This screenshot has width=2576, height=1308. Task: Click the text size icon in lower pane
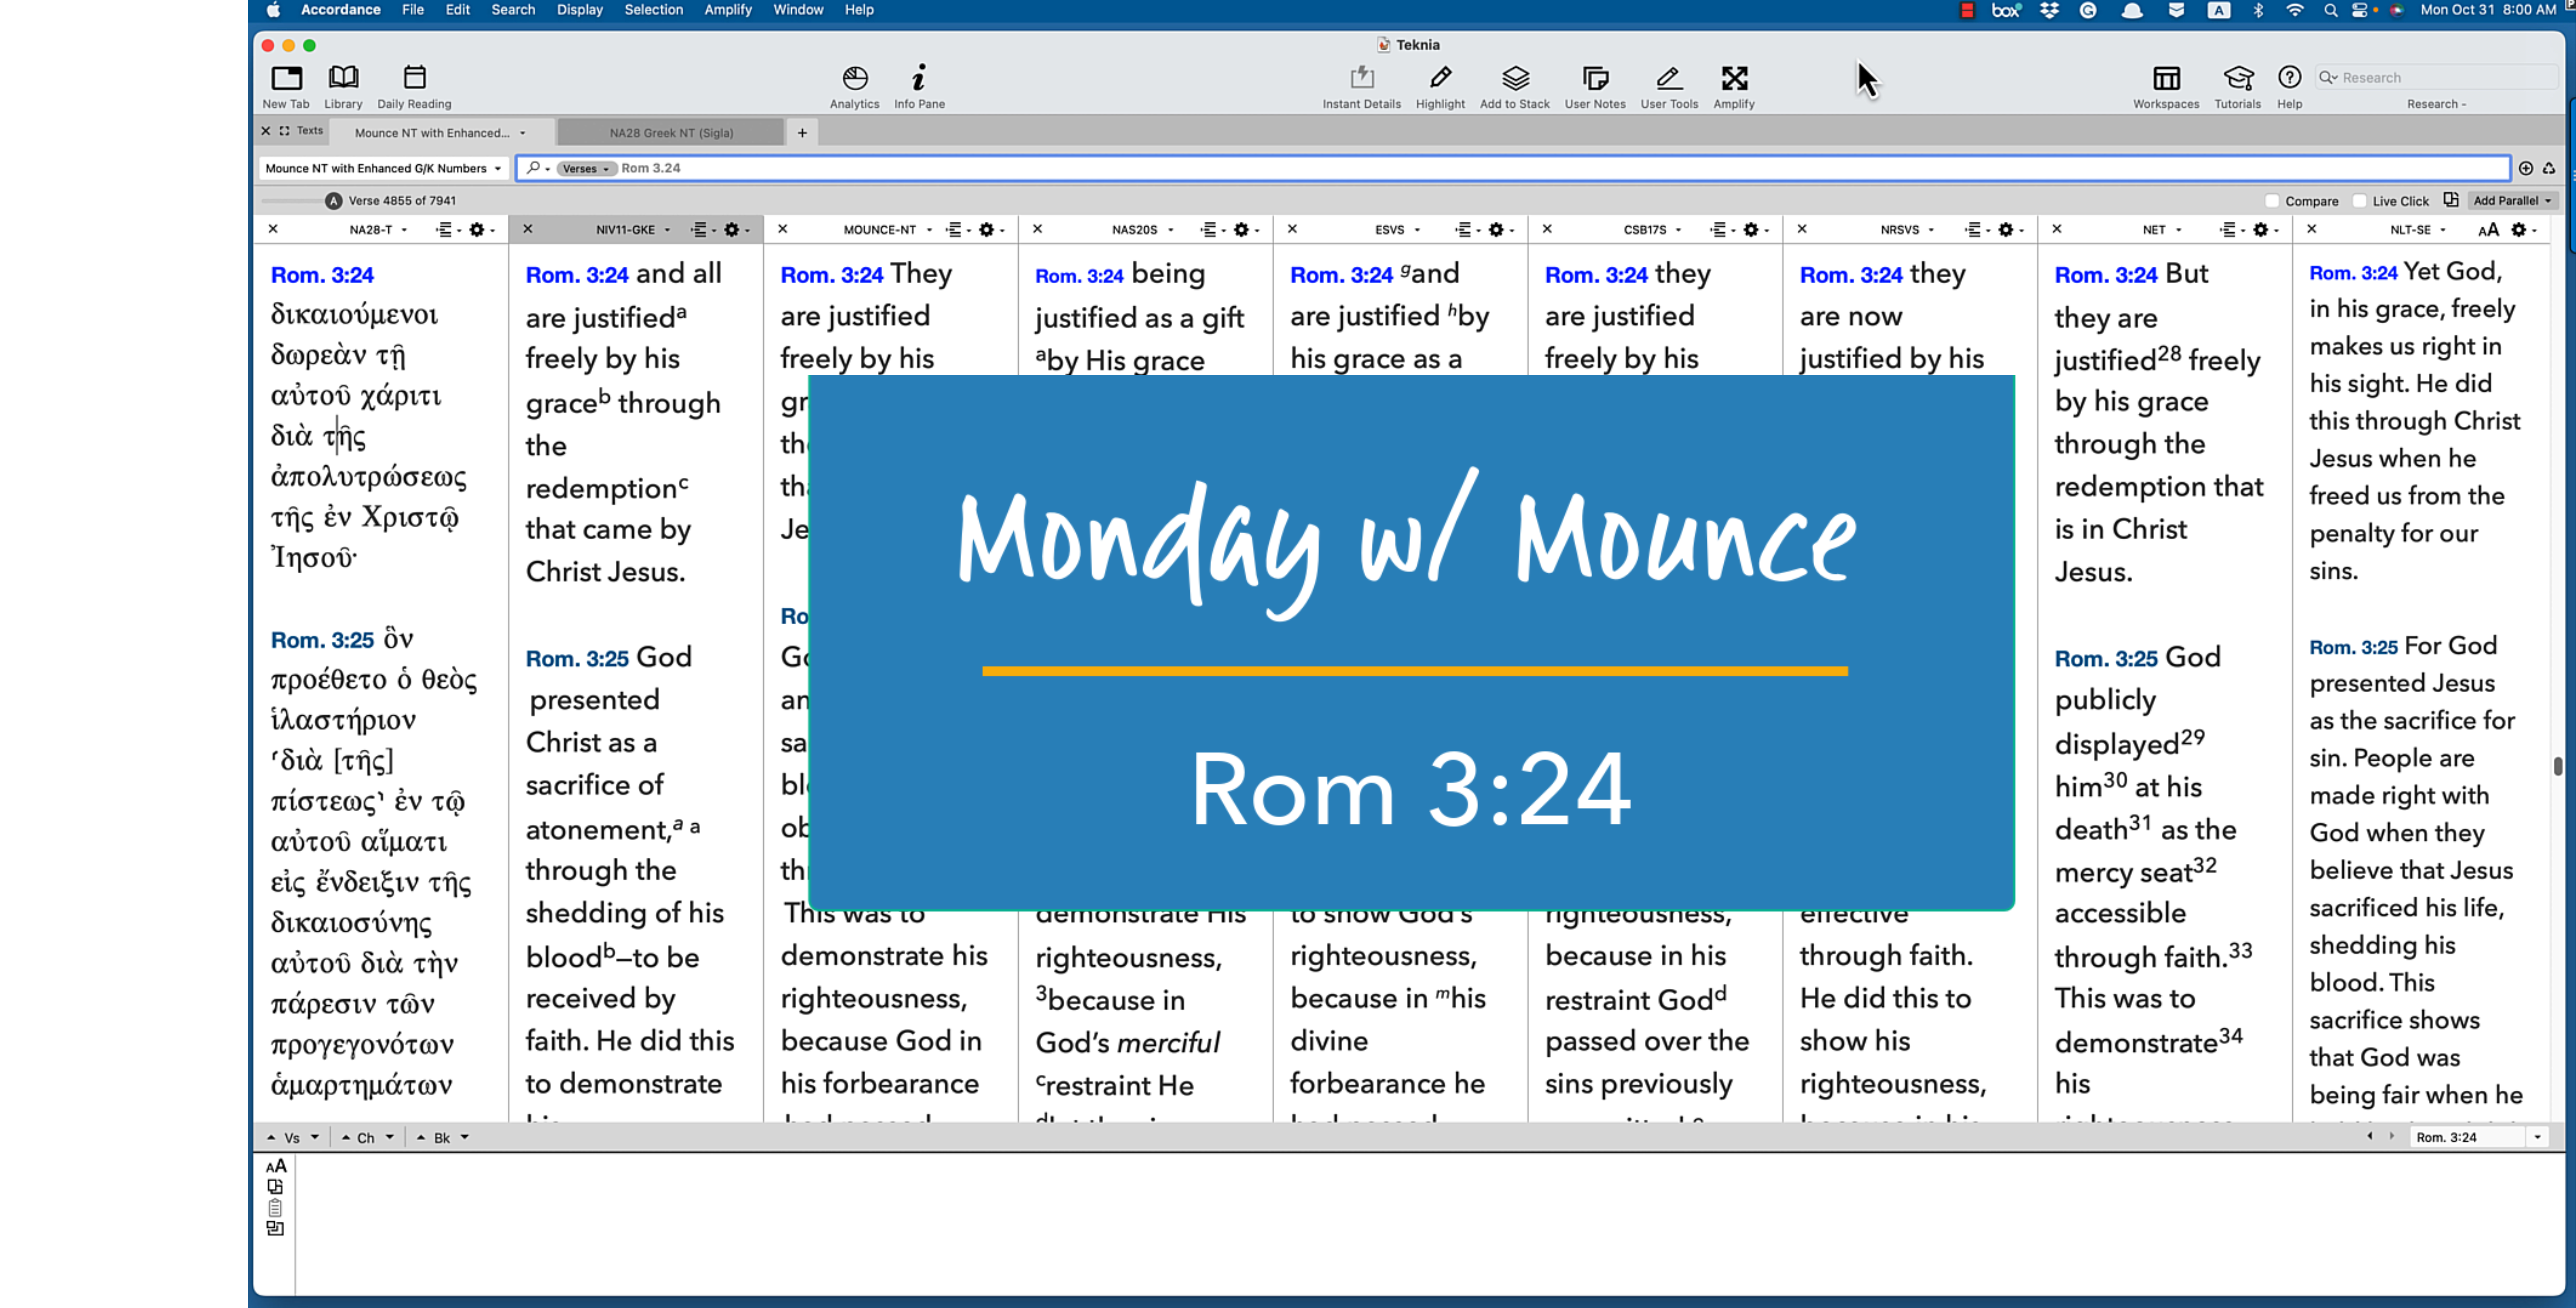276,1165
